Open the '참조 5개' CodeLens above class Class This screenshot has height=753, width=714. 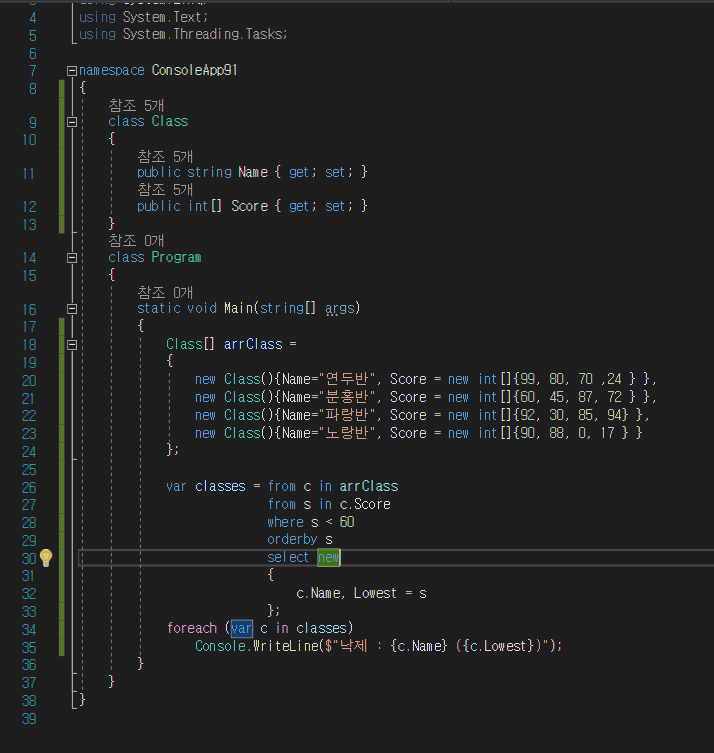[136, 105]
